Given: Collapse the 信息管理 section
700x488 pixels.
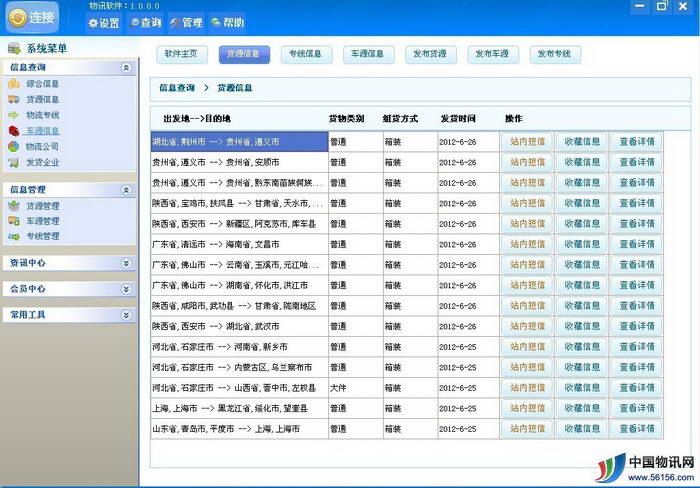Looking at the screenshot, I should [x=126, y=190].
